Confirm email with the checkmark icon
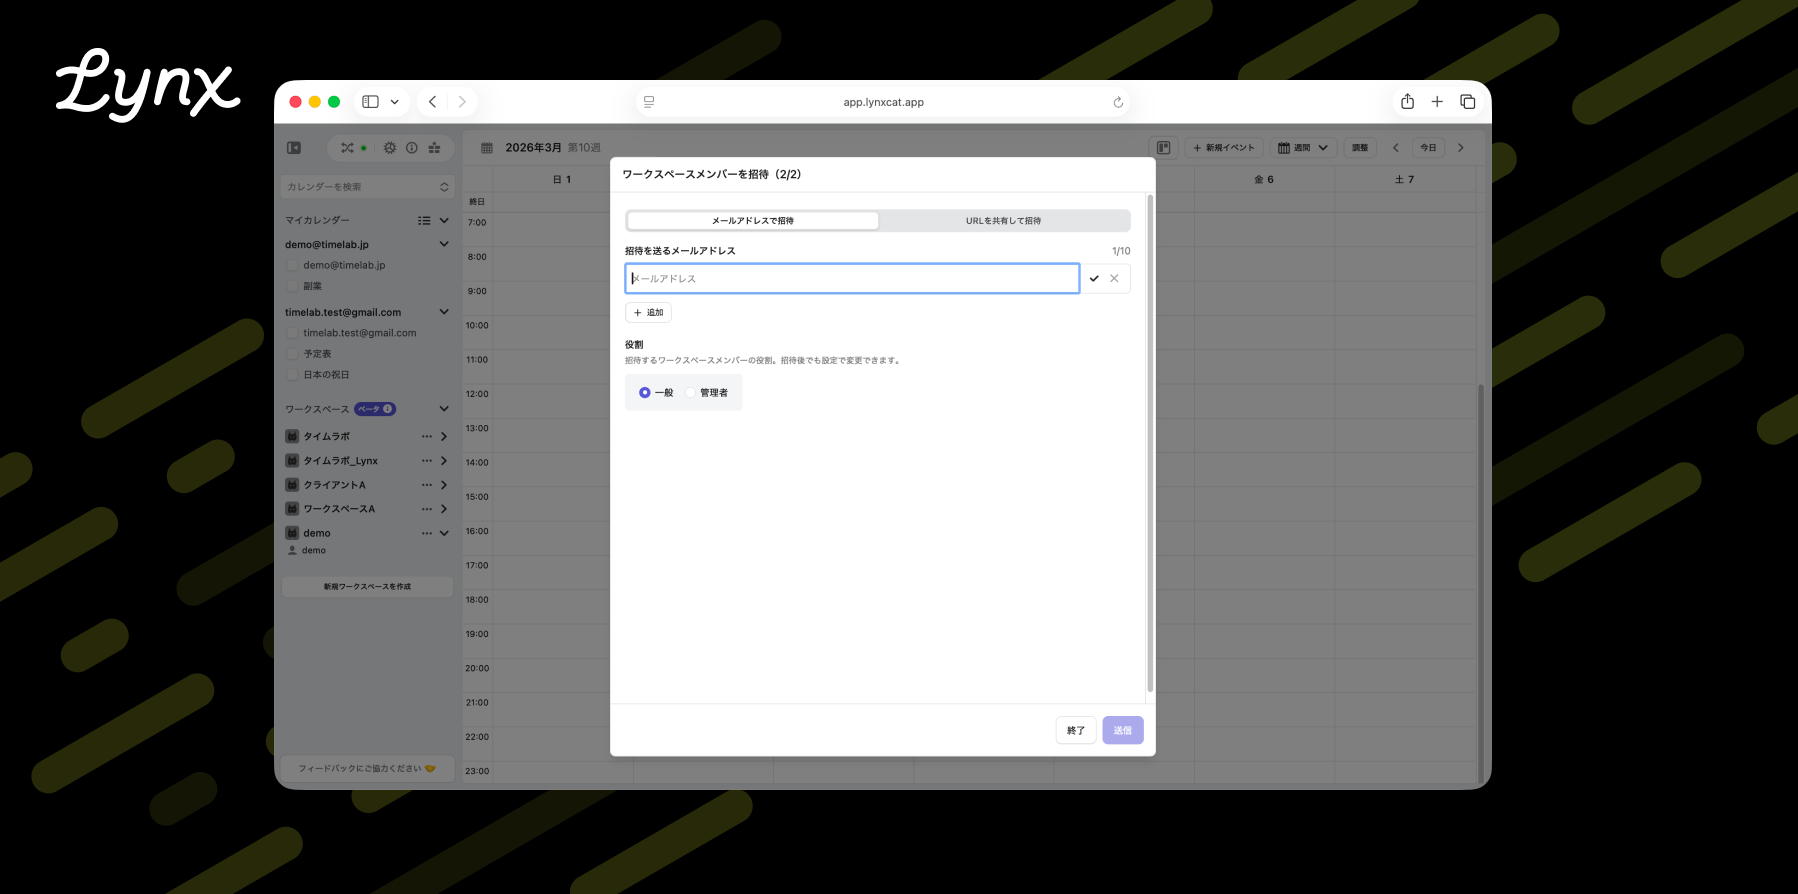 (1094, 279)
